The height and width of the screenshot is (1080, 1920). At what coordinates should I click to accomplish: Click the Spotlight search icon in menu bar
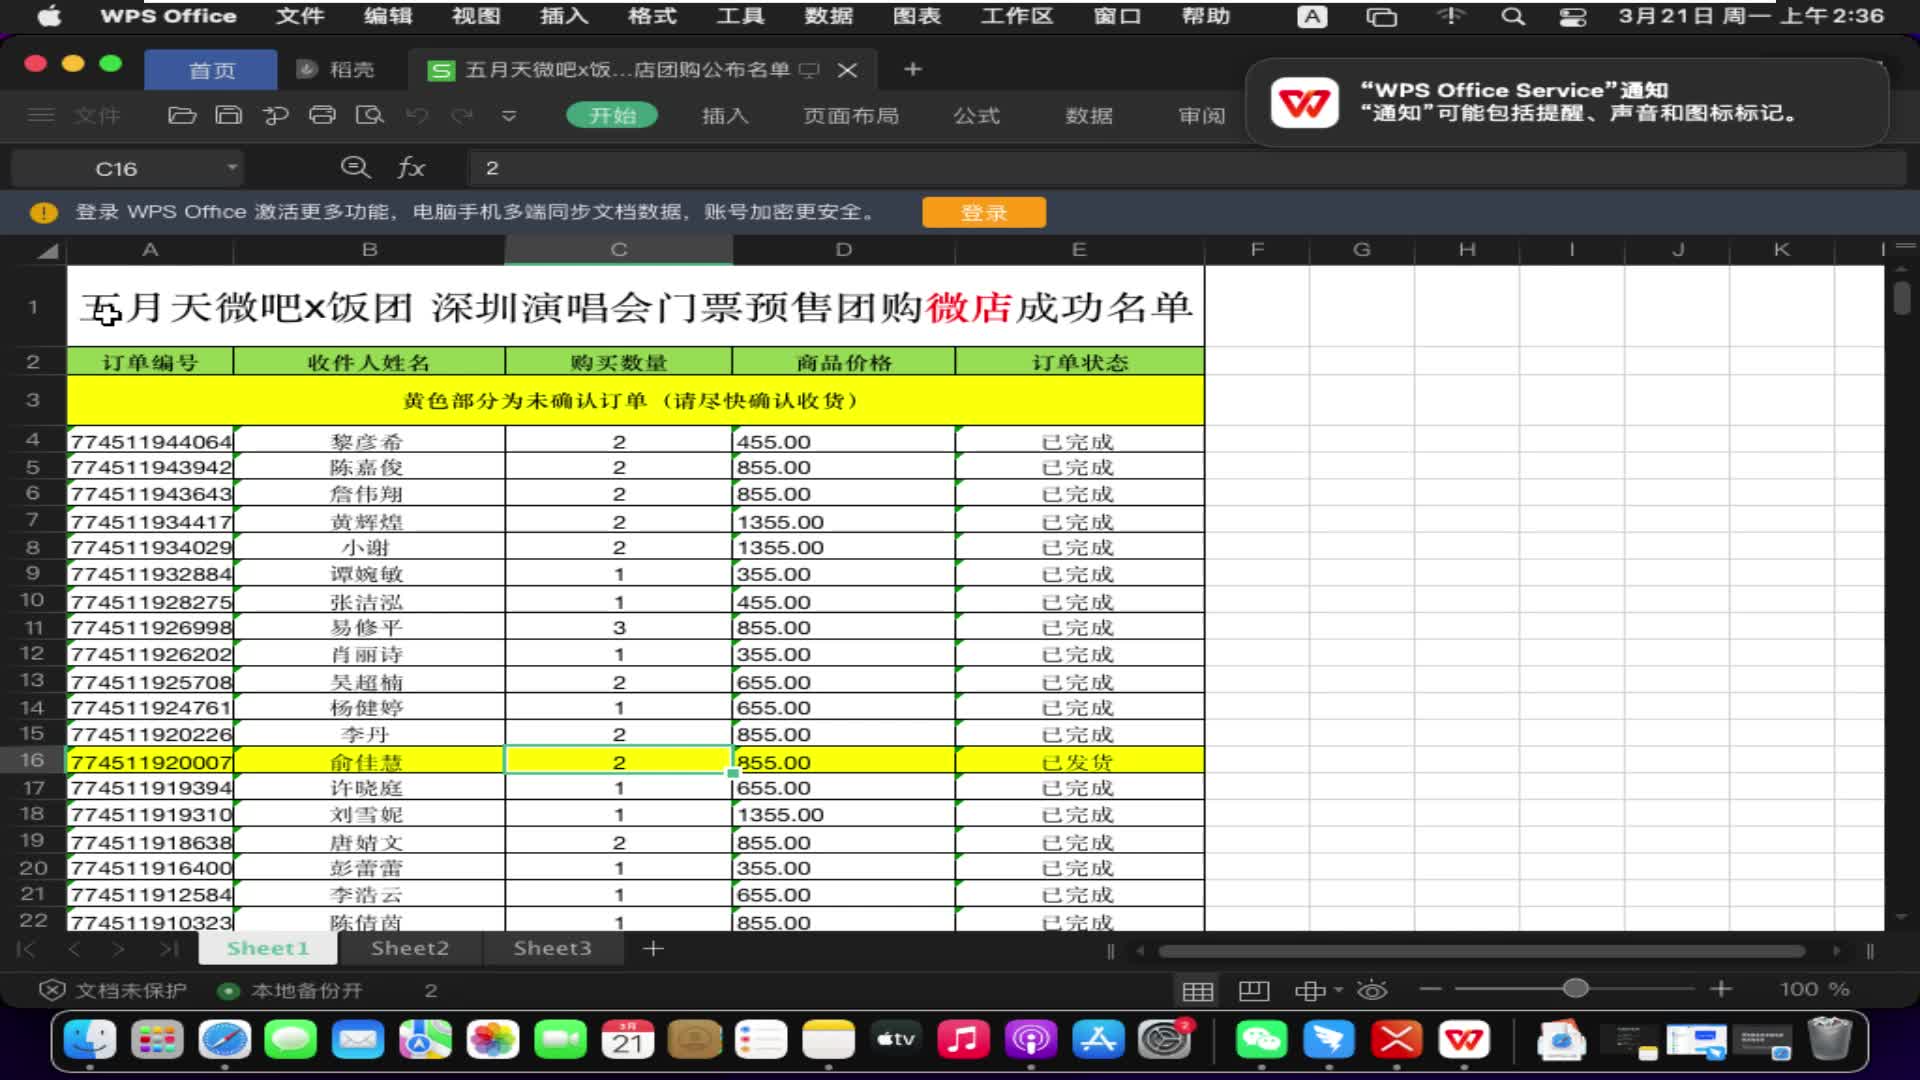tap(1513, 16)
